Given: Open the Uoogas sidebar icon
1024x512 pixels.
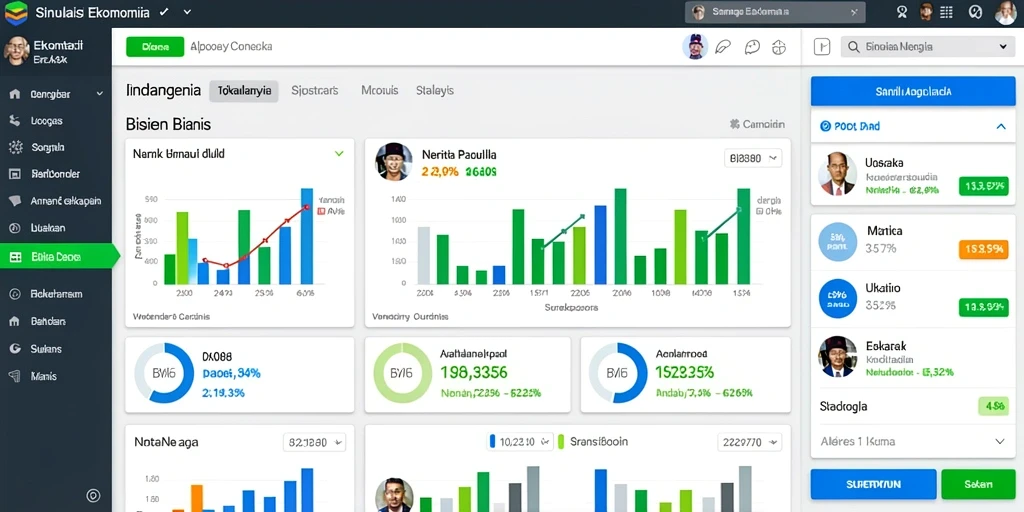Looking at the screenshot, I should click(x=14, y=121).
